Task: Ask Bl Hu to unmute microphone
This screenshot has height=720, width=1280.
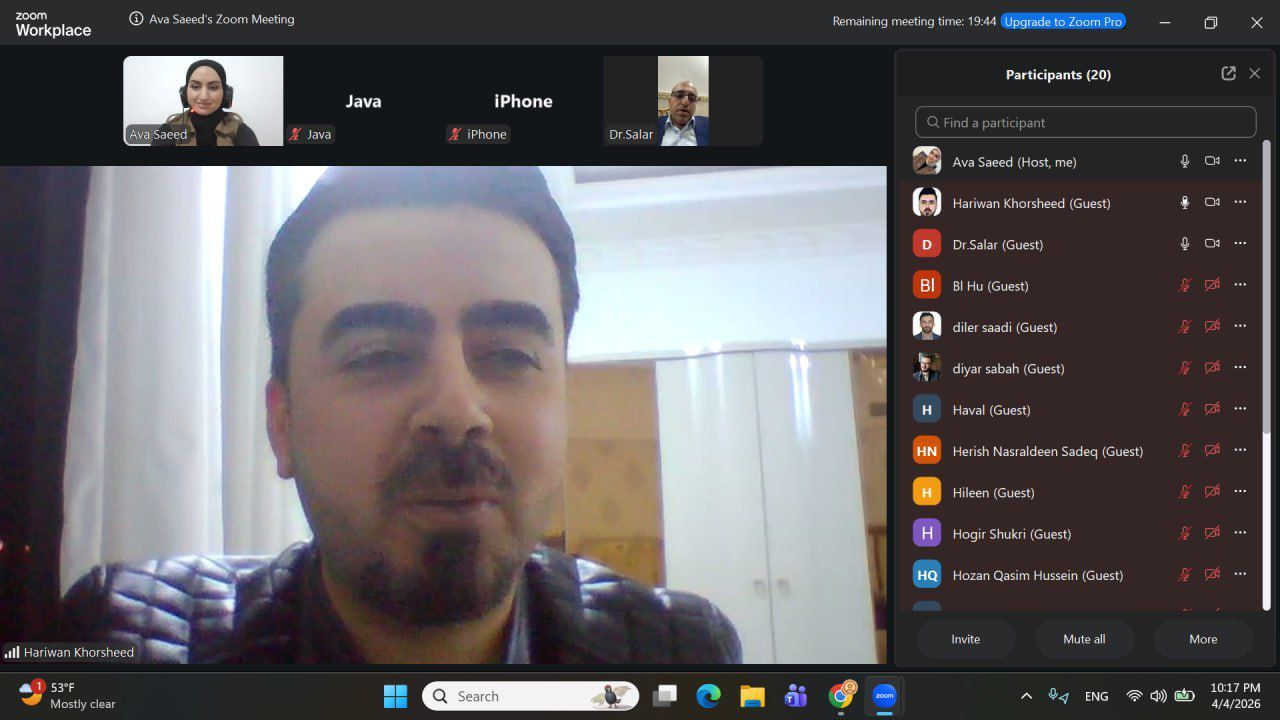Action: 1184,286
